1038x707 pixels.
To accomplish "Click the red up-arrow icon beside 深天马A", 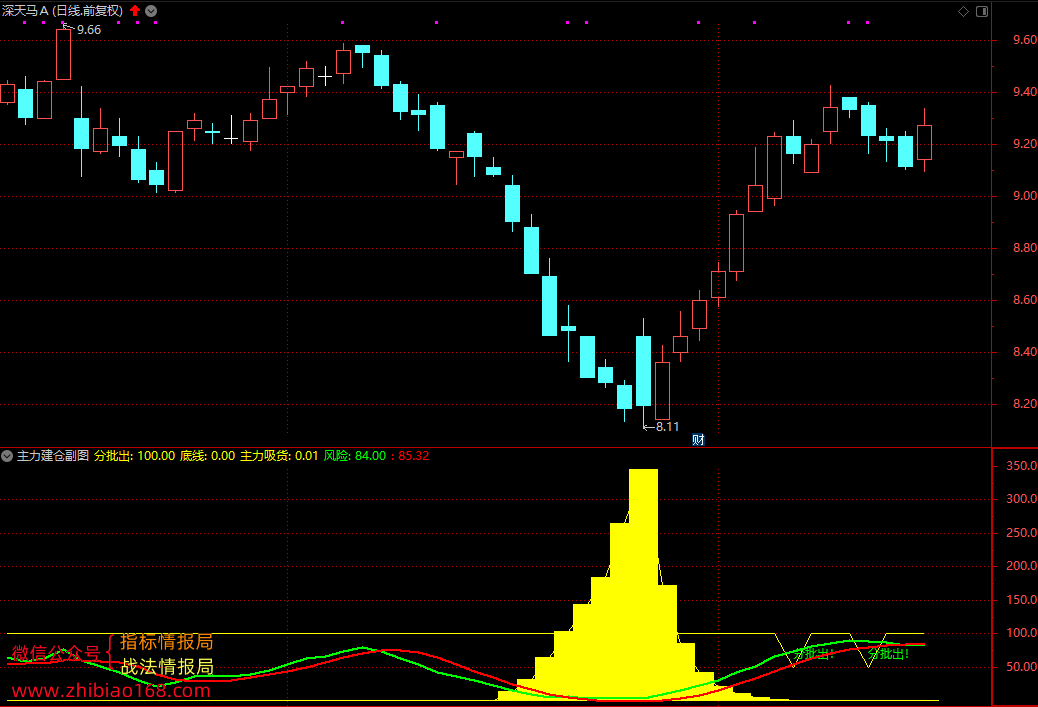I will coord(135,11).
